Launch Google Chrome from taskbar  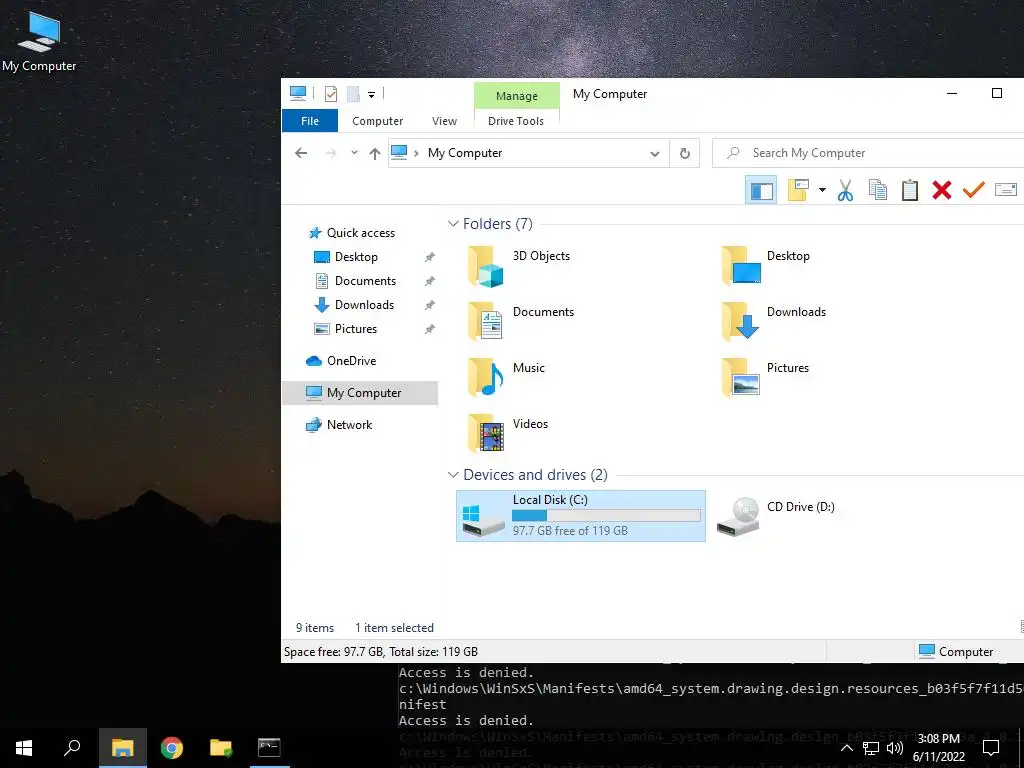172,748
